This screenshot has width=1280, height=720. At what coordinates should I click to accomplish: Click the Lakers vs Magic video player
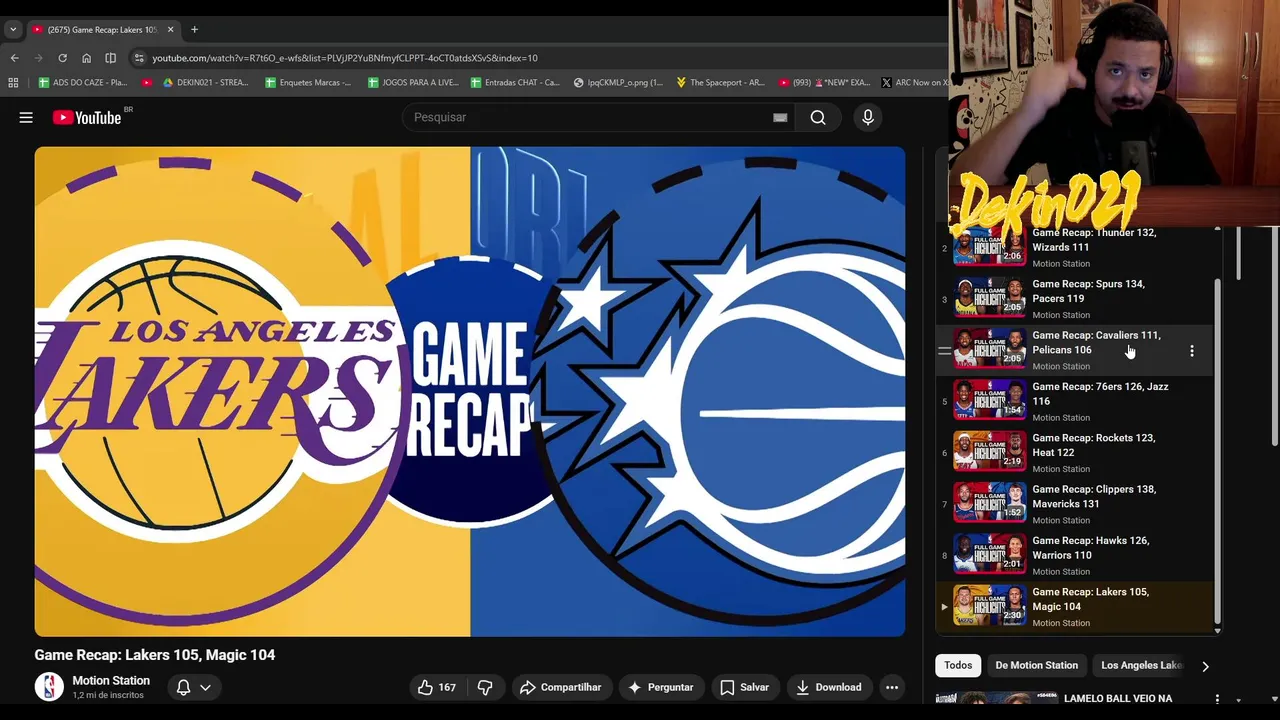470,392
